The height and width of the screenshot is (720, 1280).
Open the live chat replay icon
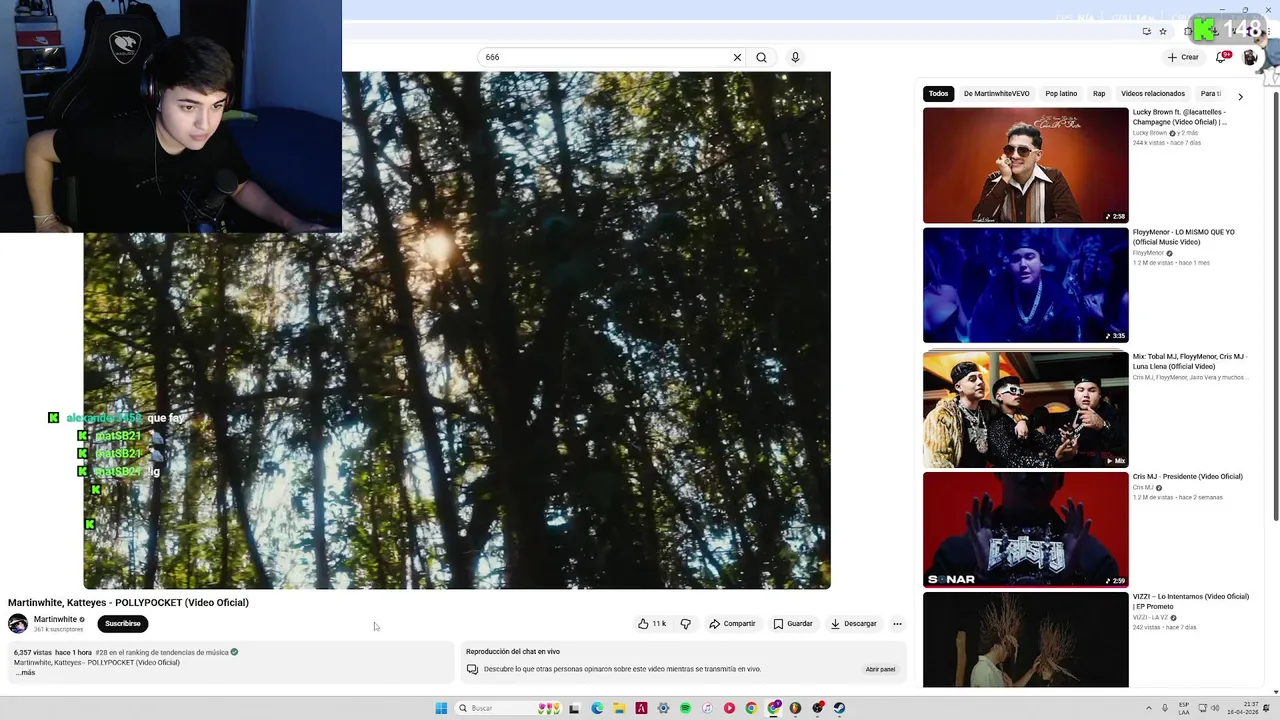click(x=472, y=669)
